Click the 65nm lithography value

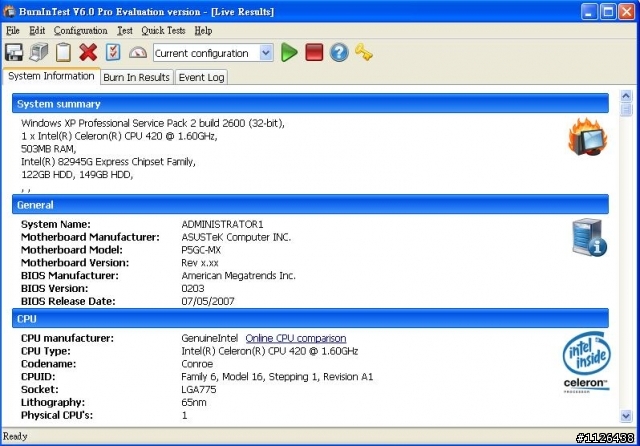[194, 402]
